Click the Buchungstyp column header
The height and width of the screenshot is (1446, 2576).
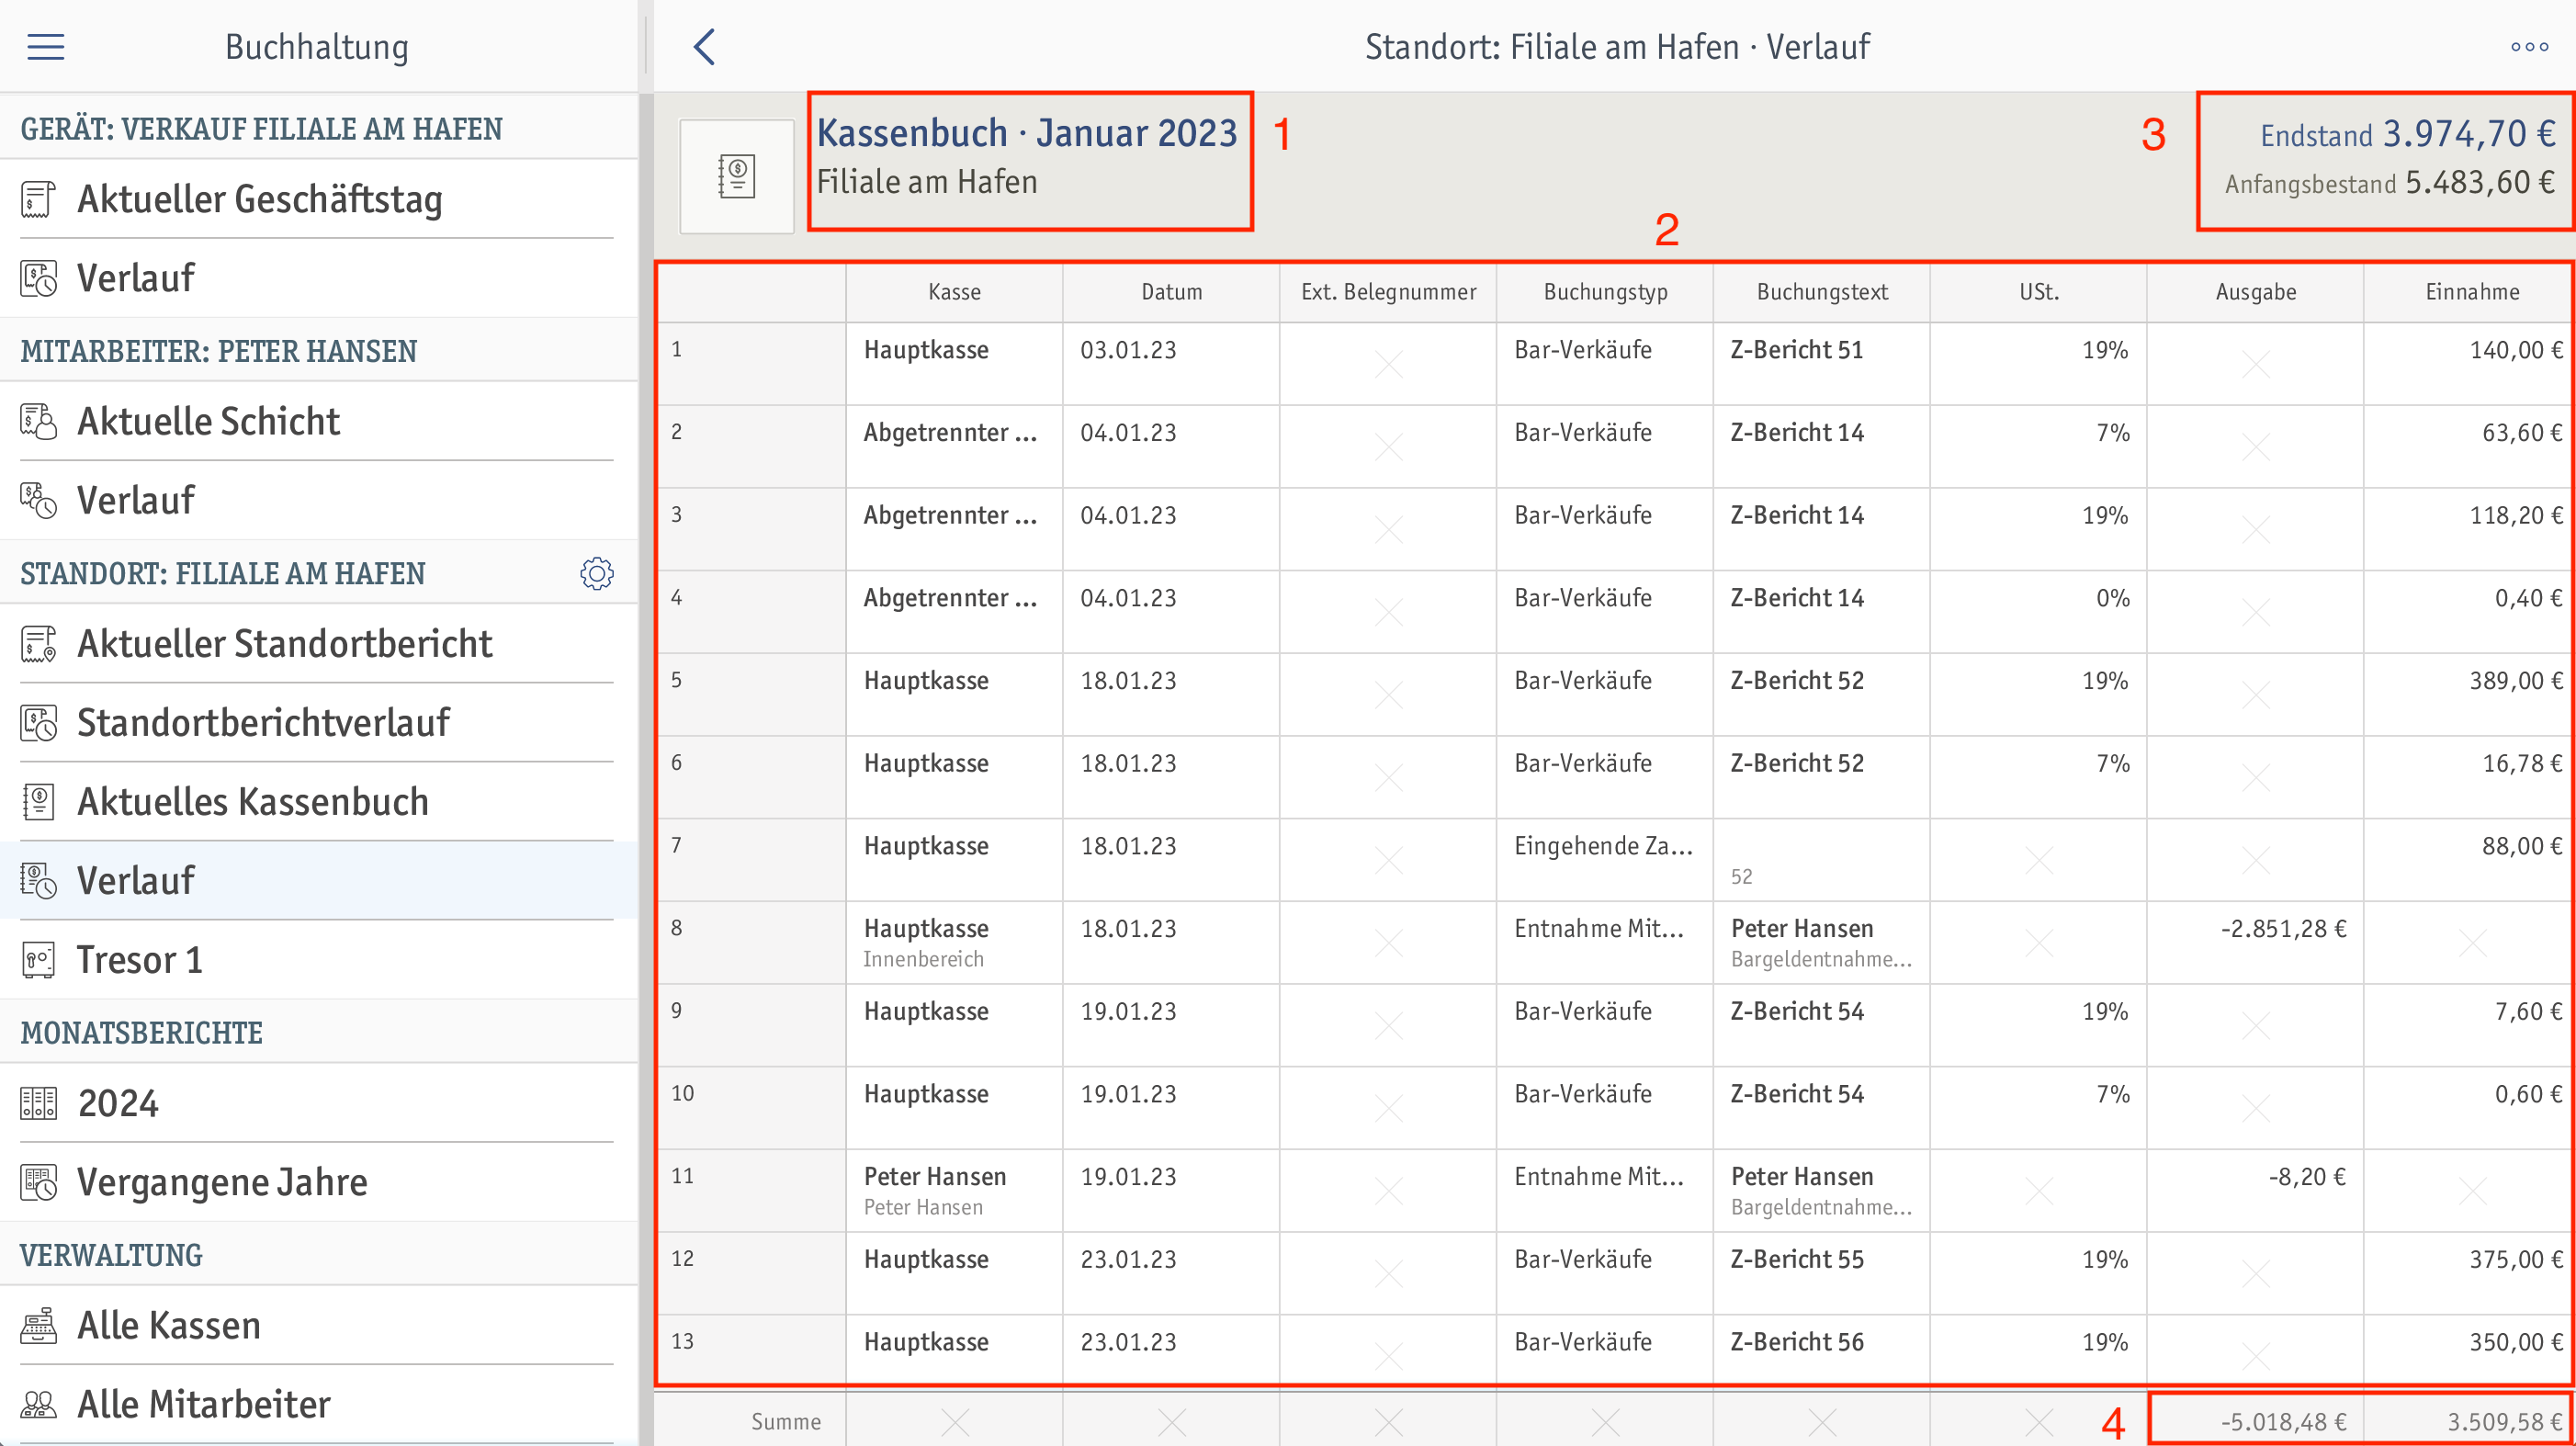[x=1605, y=292]
